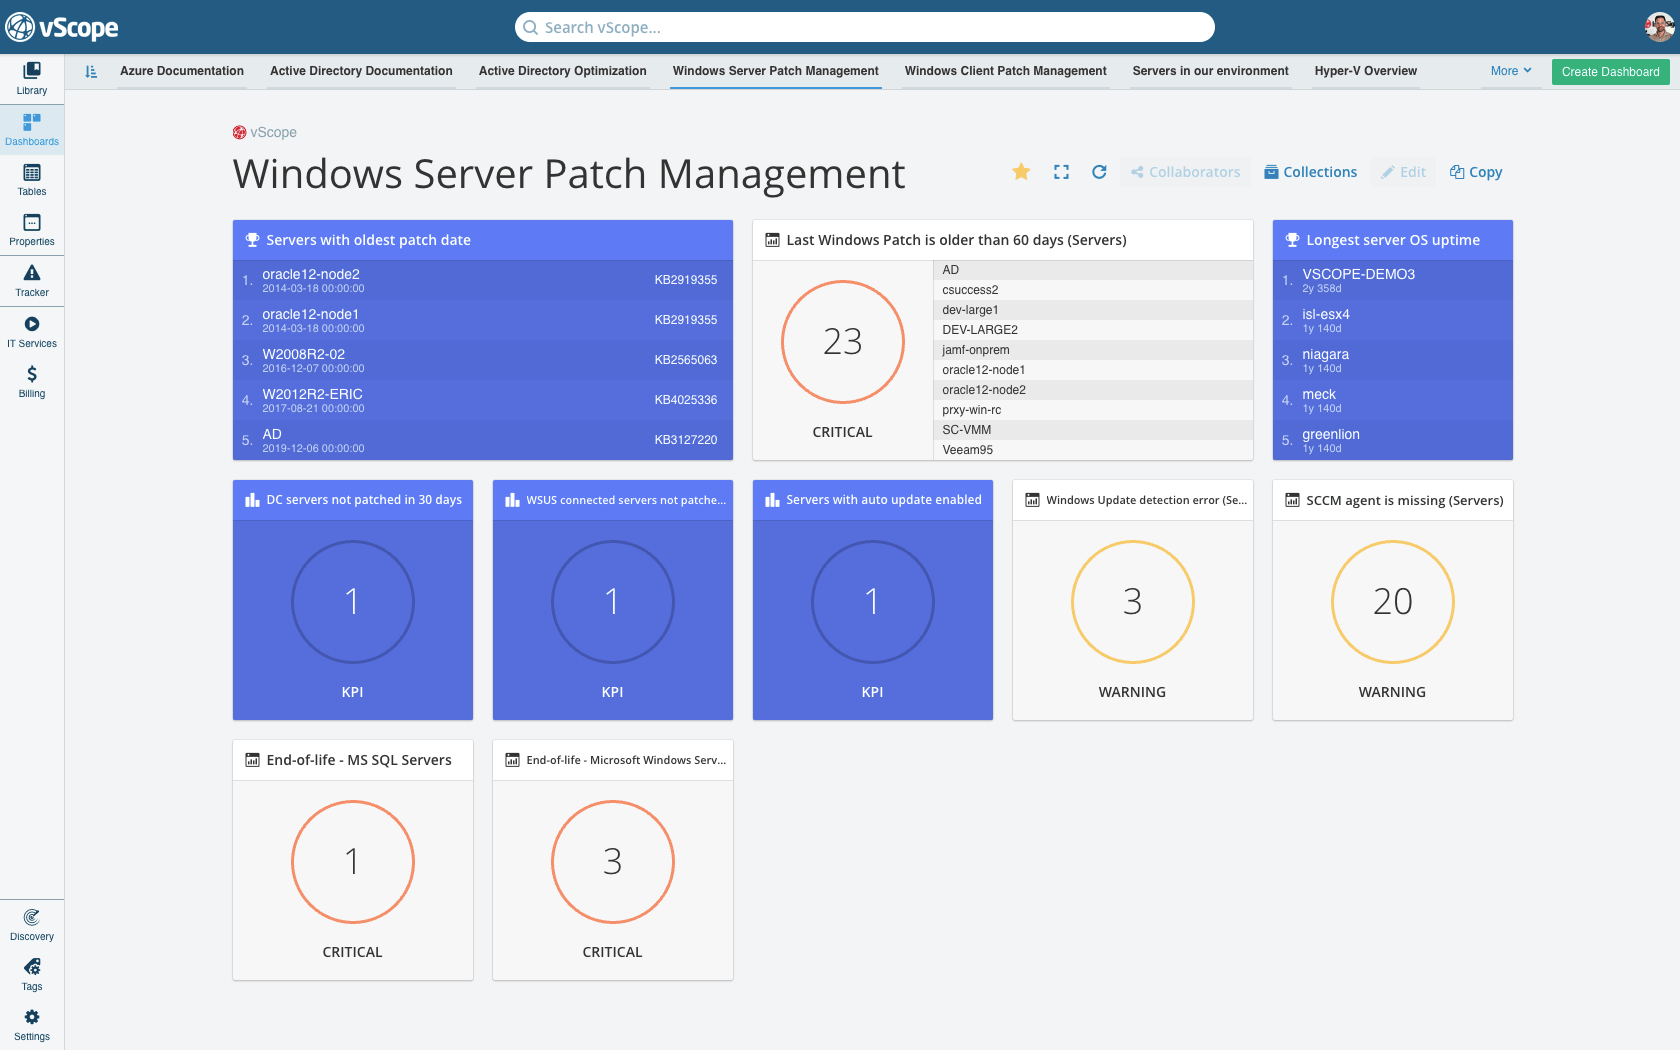1680x1050 pixels.
Task: Open the Billing sidebar section
Action: [x=32, y=381]
